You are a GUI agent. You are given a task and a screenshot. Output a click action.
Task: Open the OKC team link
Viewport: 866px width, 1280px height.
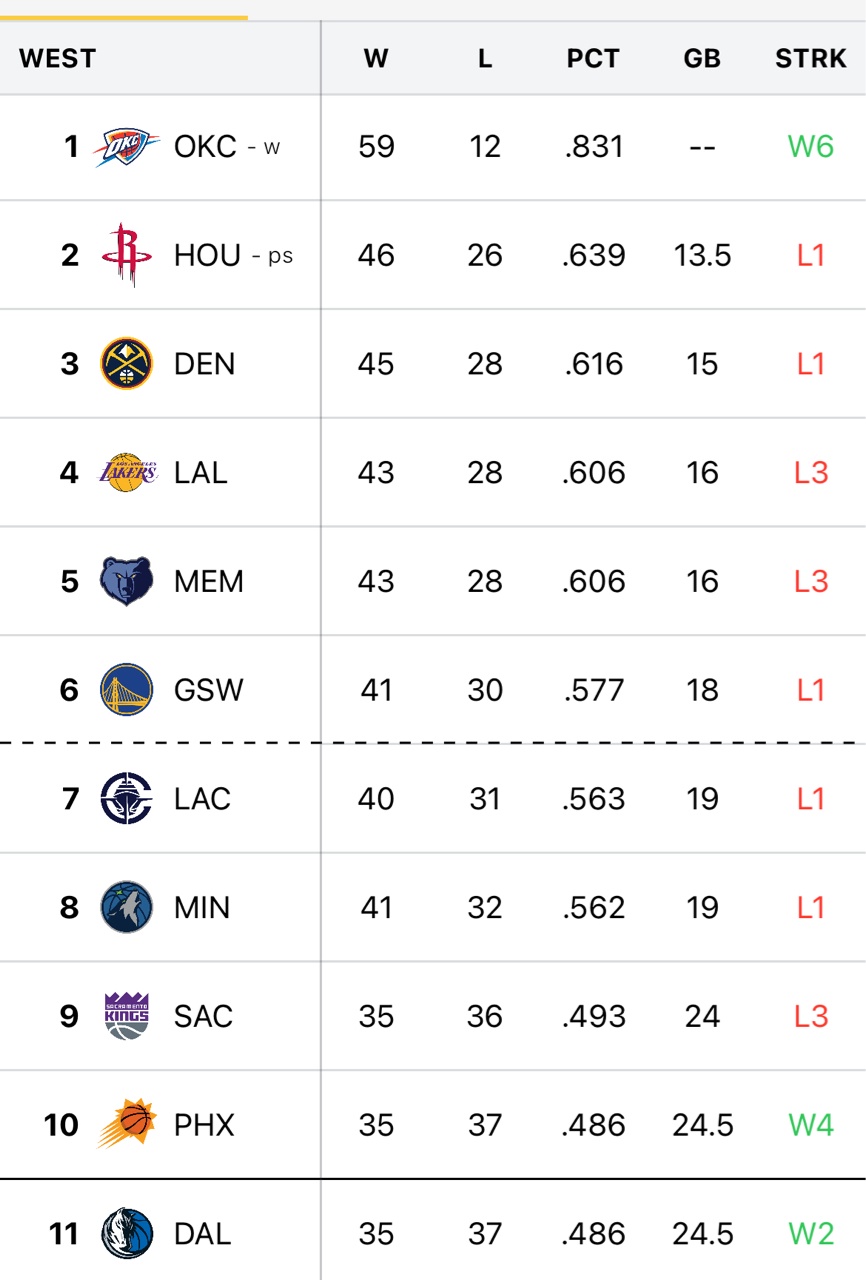[205, 147]
